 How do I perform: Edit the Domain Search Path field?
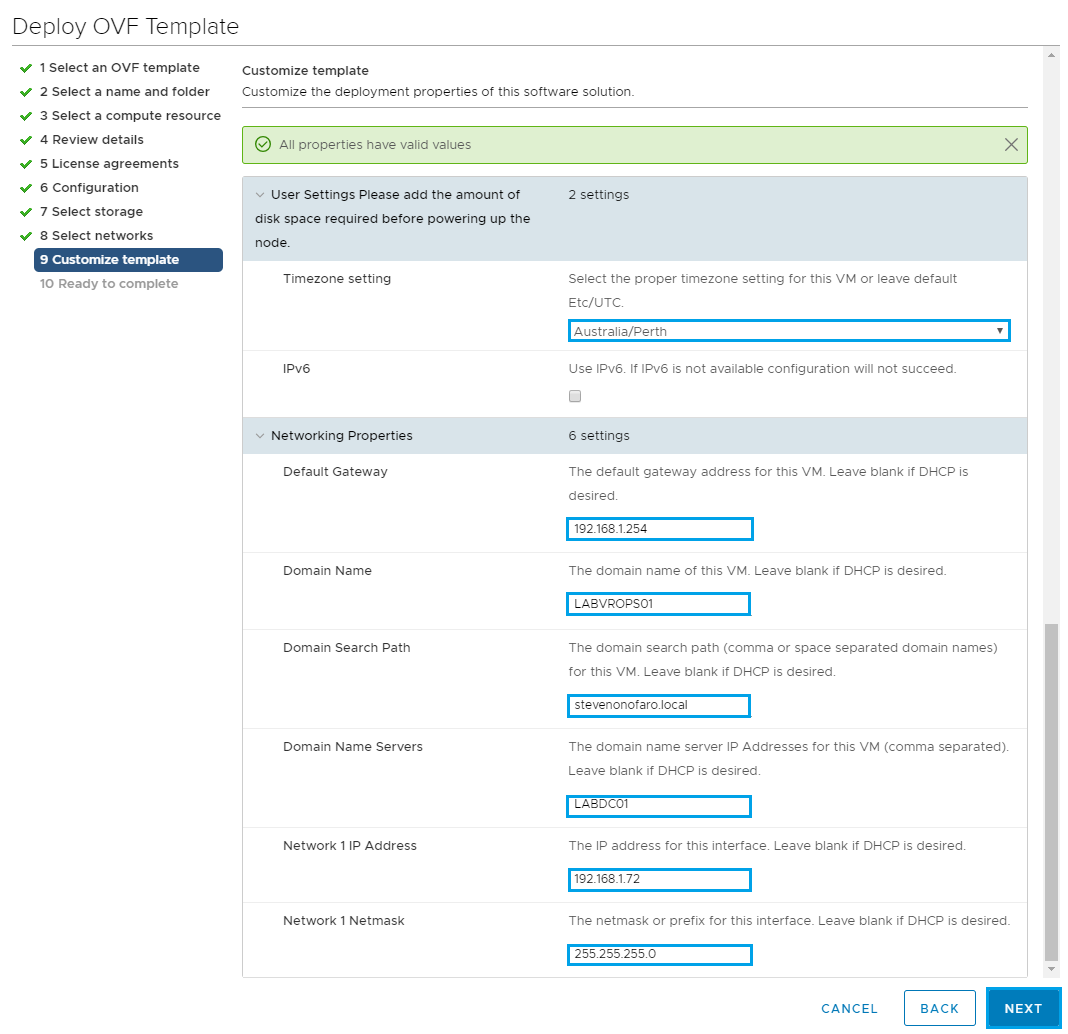pos(658,706)
